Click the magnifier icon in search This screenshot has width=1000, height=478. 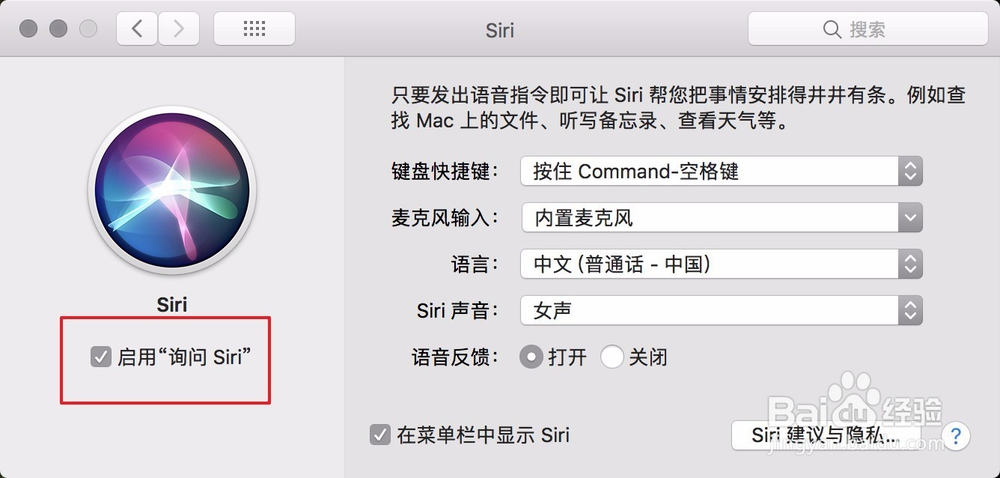(832, 30)
